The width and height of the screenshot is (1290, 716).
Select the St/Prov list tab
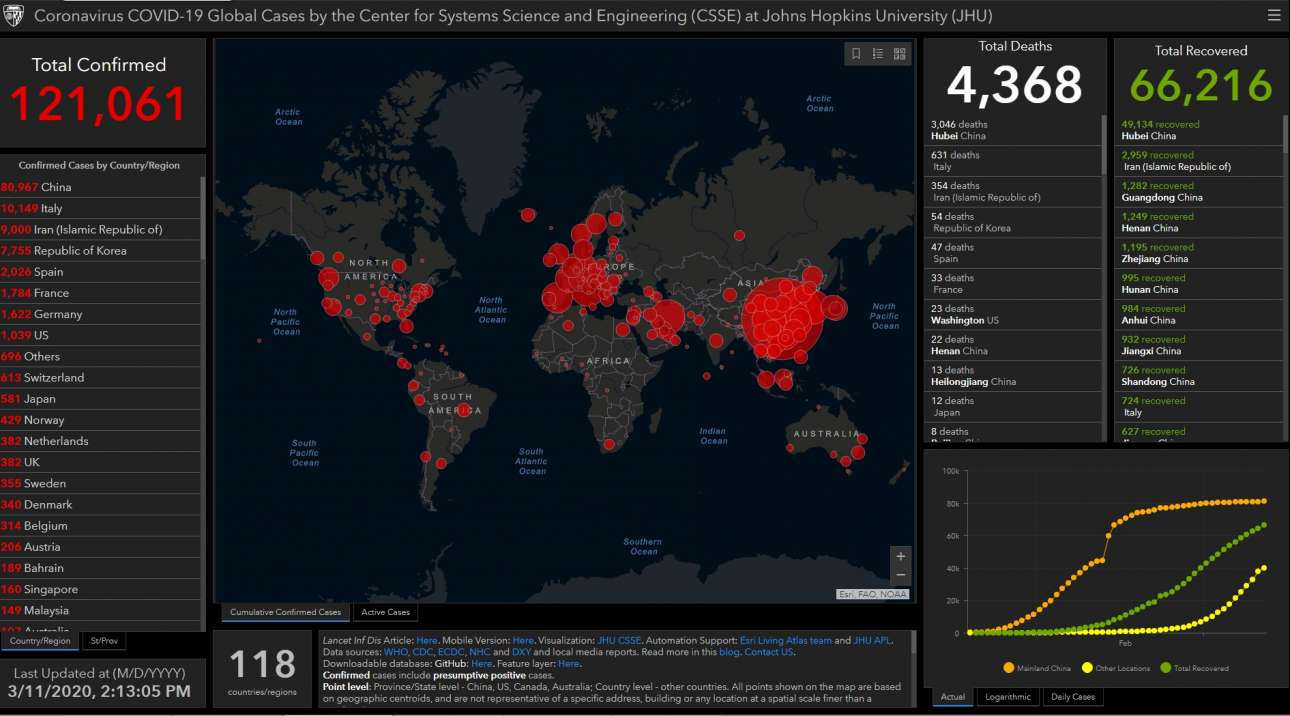coord(103,641)
